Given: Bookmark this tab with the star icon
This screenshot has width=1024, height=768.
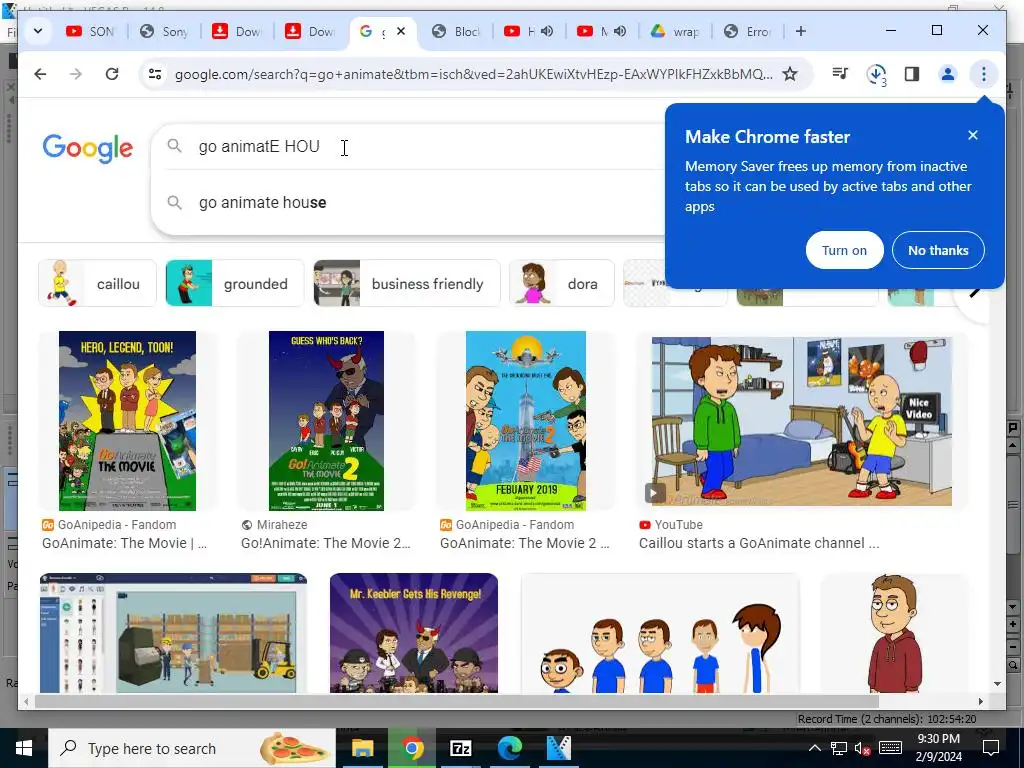Looking at the screenshot, I should [x=790, y=74].
